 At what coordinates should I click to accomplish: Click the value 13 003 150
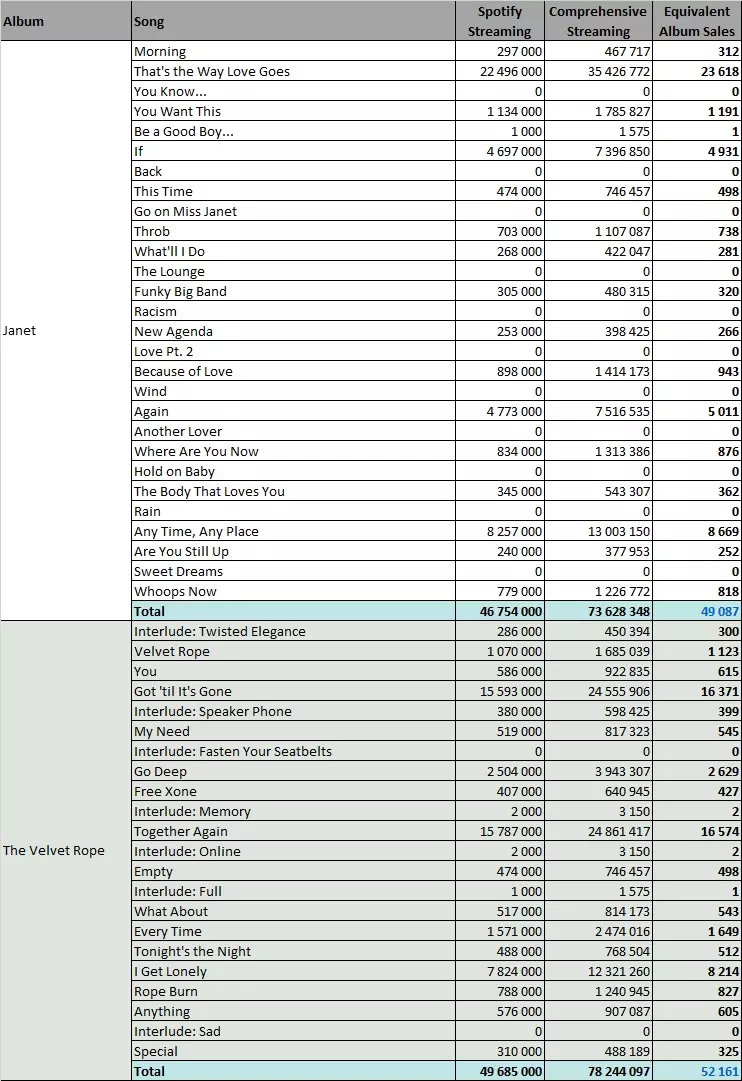coord(598,531)
